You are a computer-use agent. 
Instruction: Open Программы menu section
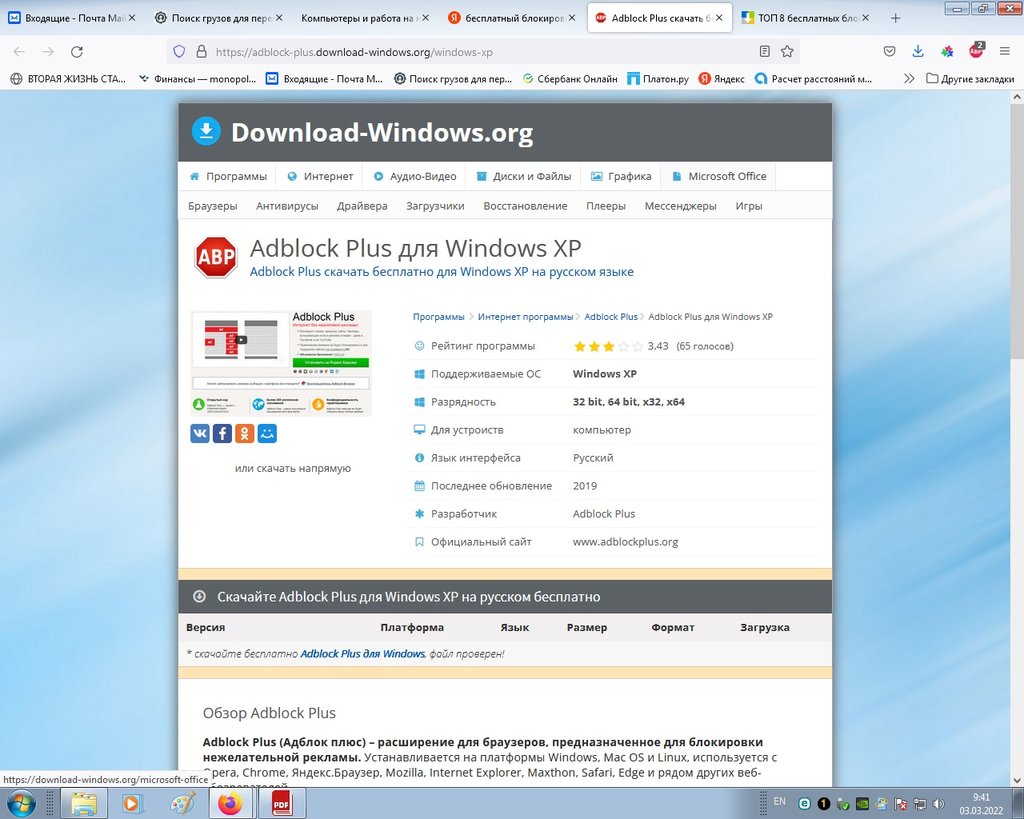click(x=227, y=176)
